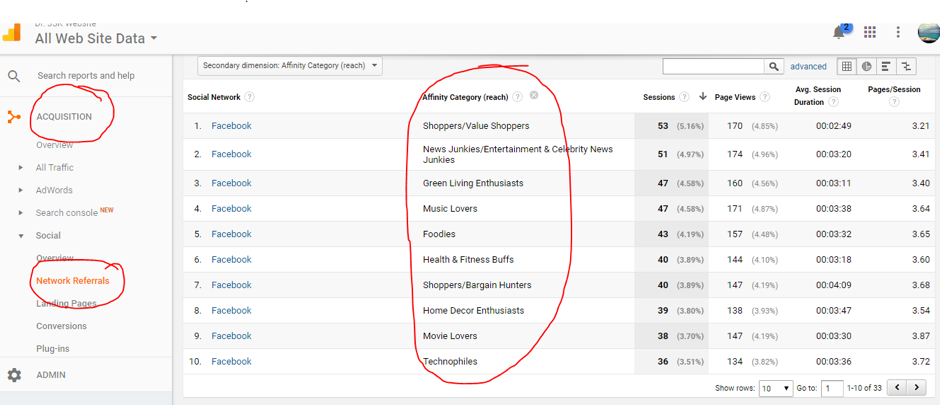Show help for Sessions column

click(685, 97)
